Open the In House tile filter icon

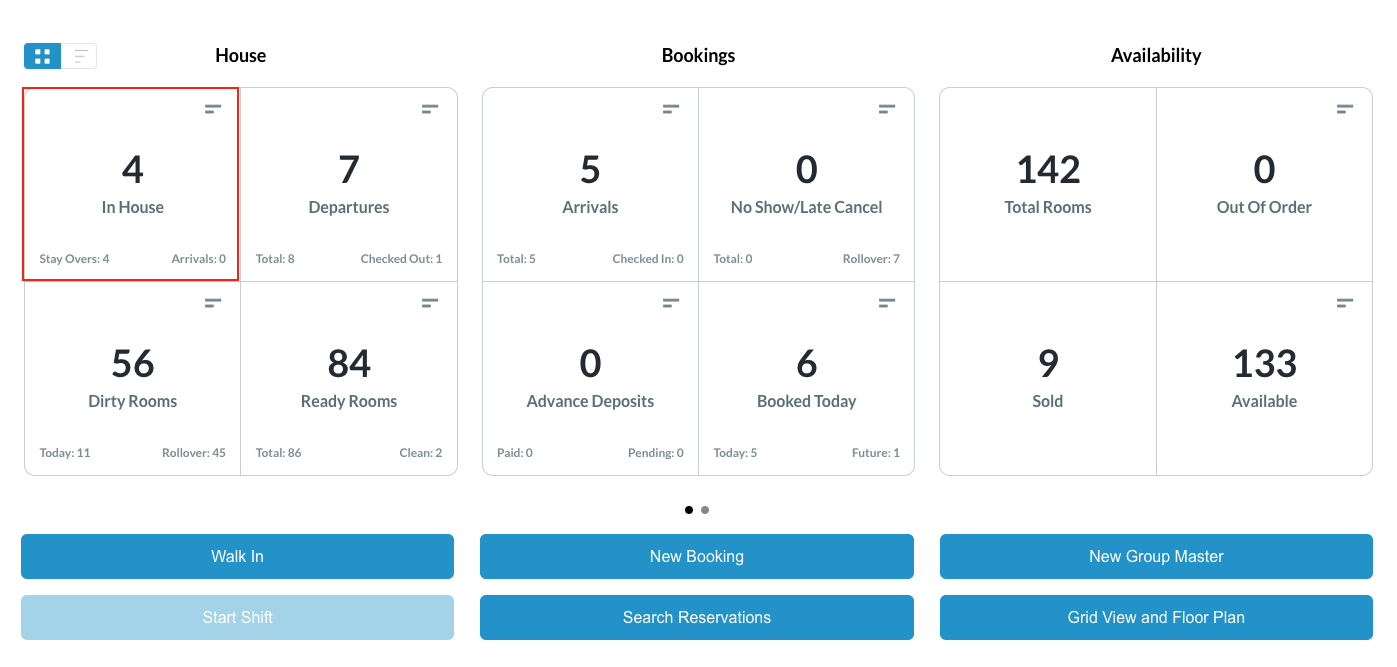point(213,109)
